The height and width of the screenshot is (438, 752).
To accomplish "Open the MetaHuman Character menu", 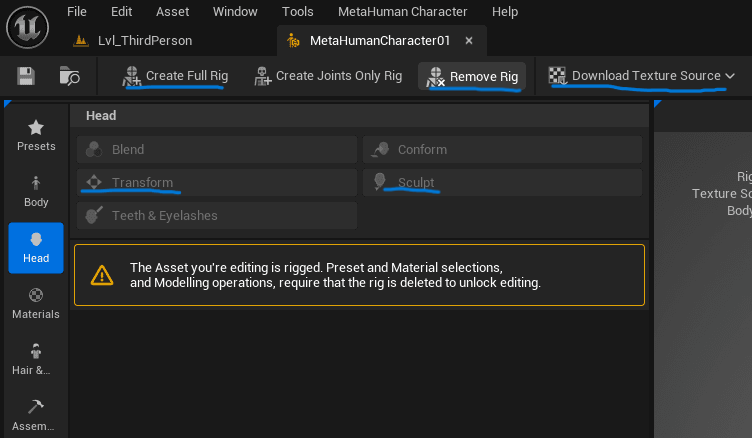I will [402, 12].
